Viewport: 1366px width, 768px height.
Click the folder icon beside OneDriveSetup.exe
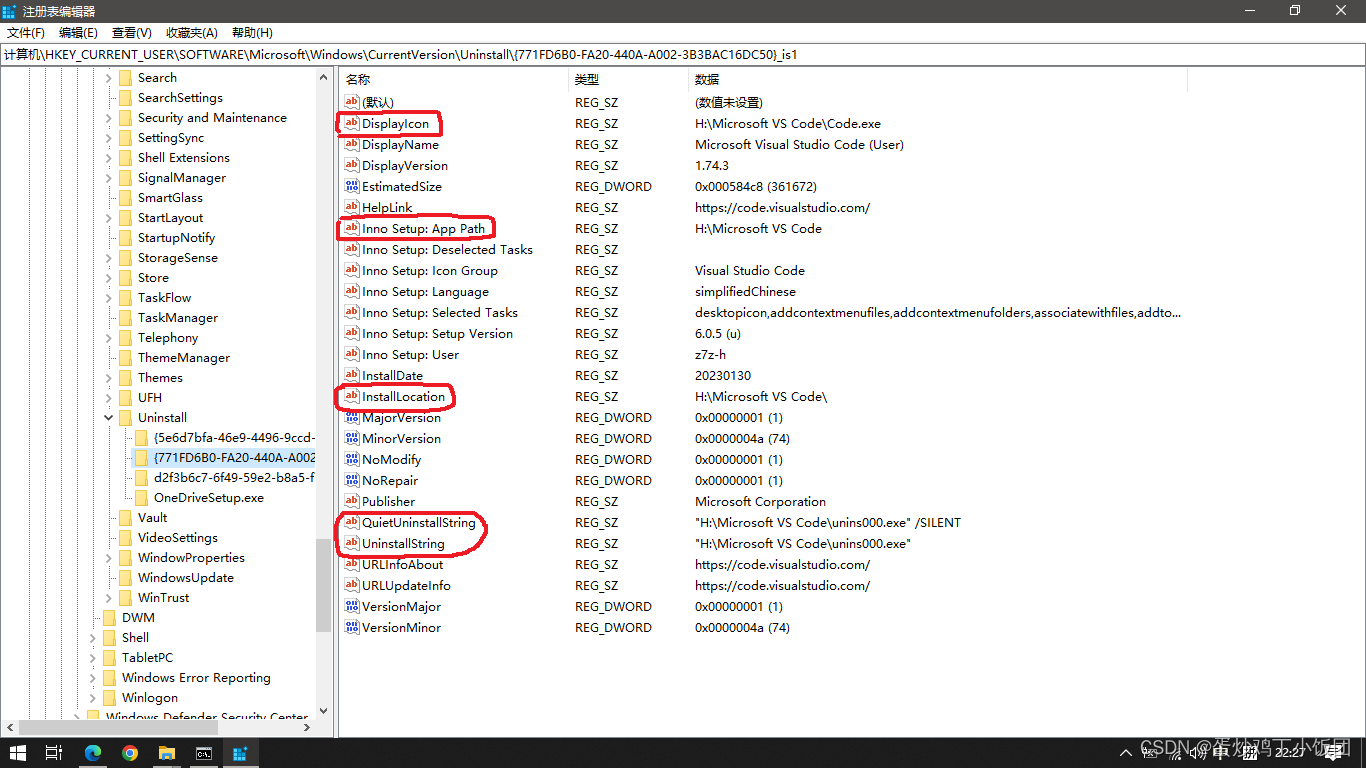[x=141, y=497]
